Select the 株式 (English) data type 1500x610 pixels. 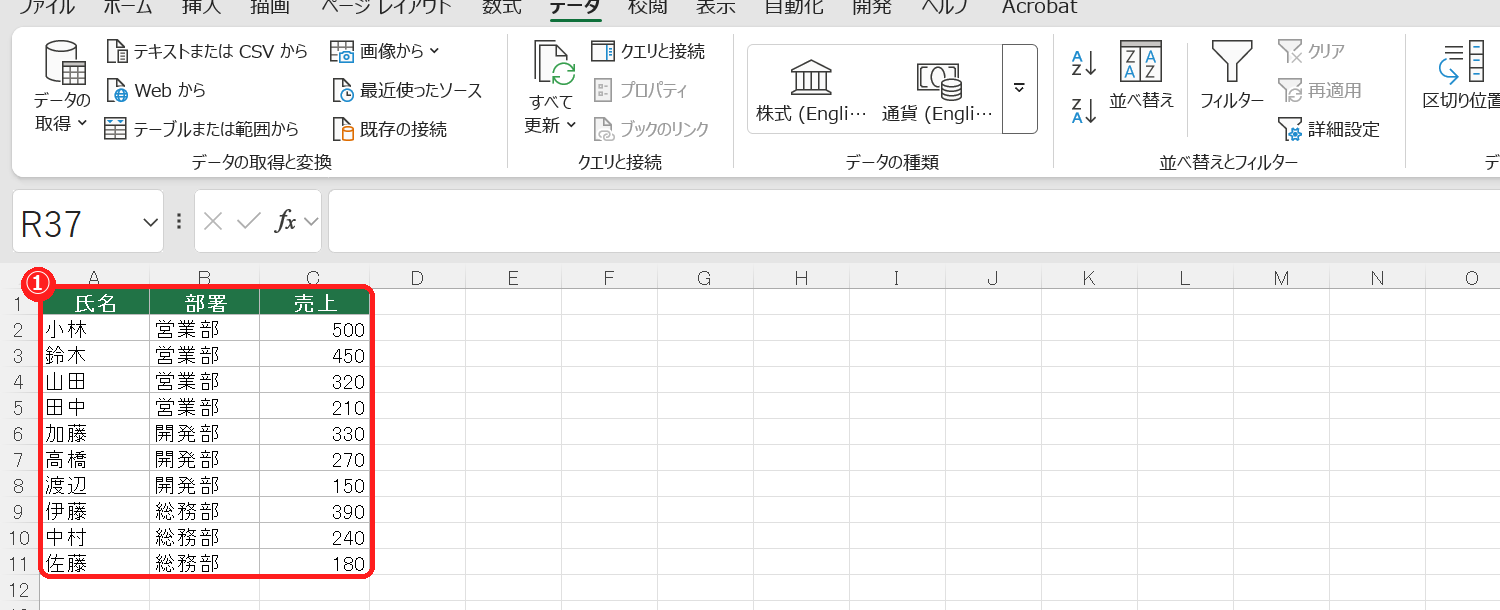(812, 90)
